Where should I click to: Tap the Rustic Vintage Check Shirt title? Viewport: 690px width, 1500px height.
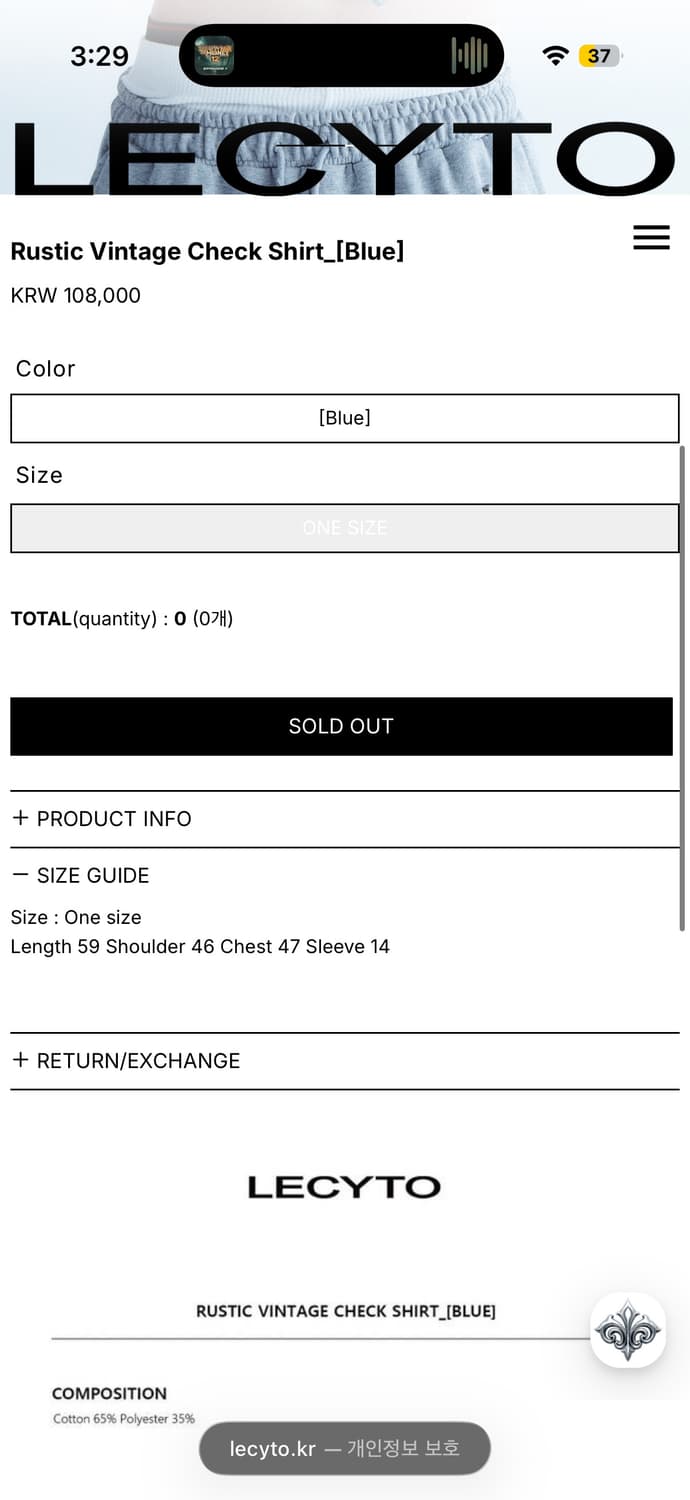coord(207,251)
